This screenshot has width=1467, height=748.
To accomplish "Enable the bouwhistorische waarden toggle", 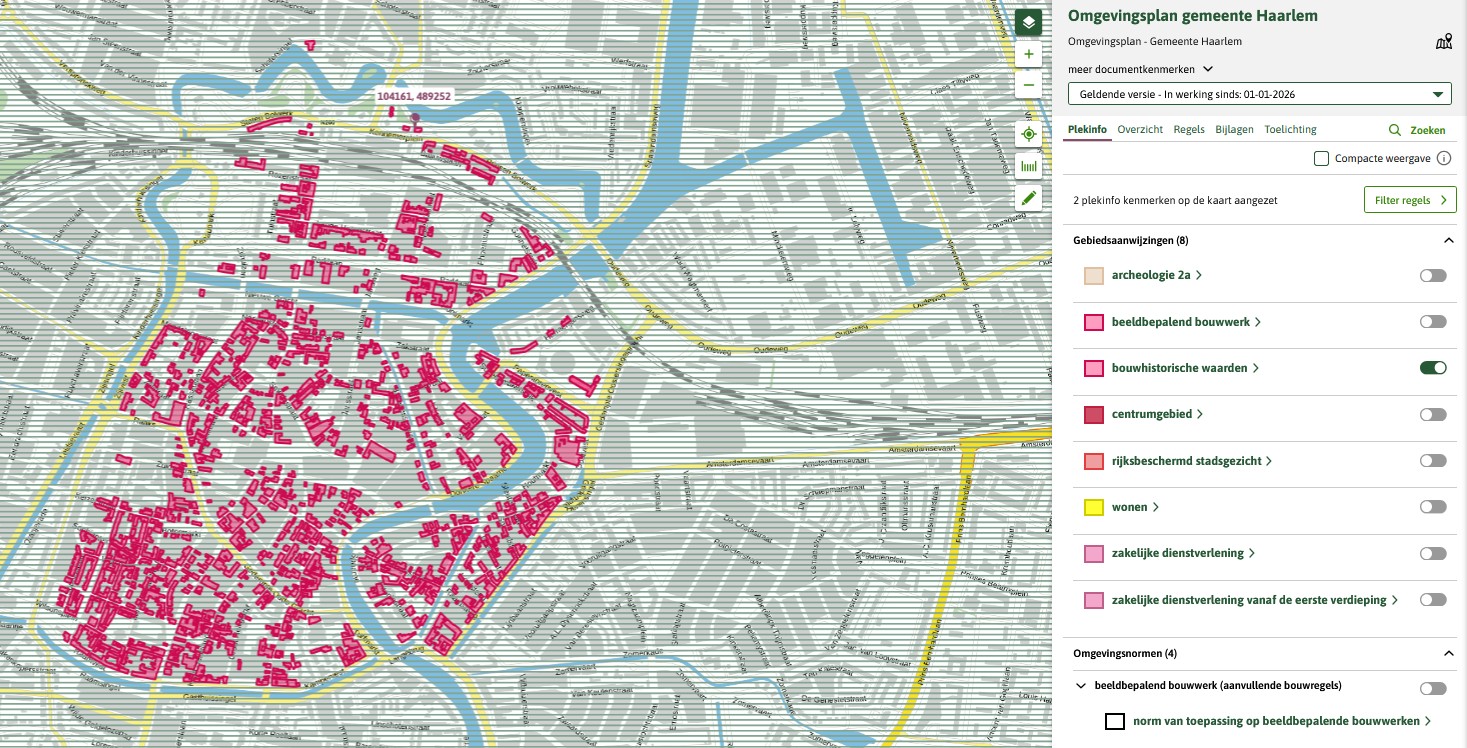I will tap(1432, 367).
